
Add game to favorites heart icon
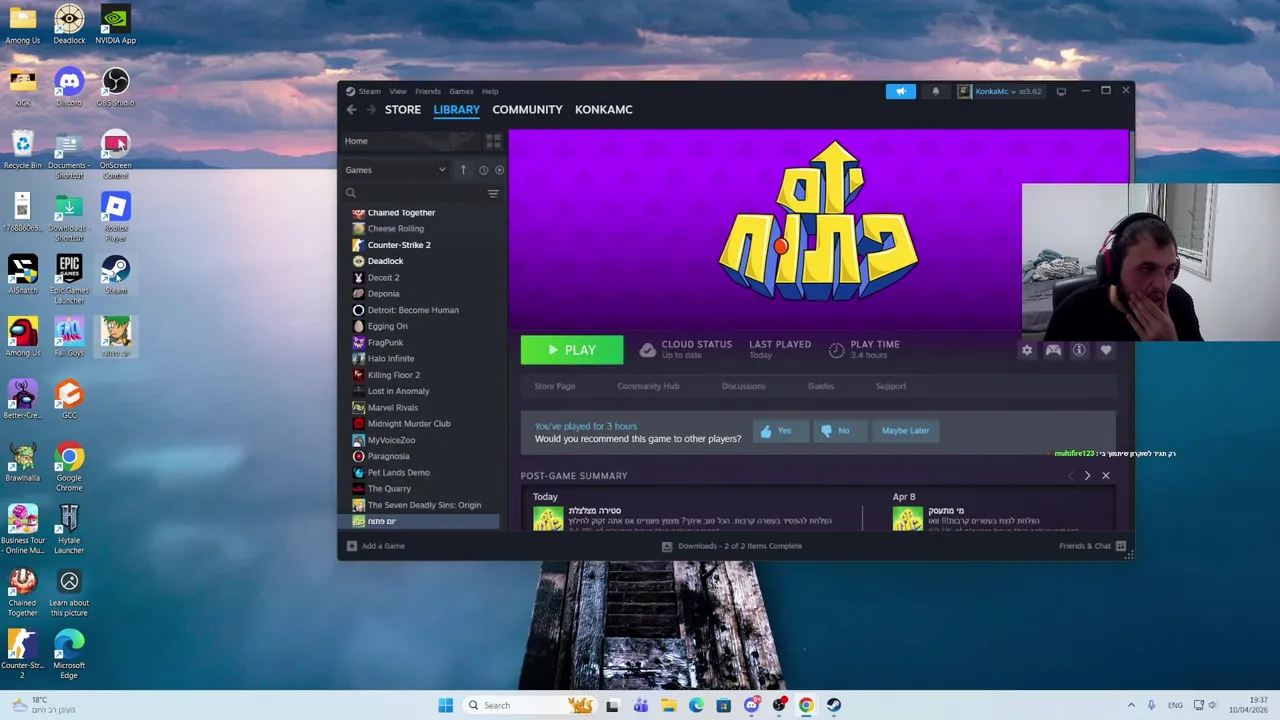(1106, 350)
